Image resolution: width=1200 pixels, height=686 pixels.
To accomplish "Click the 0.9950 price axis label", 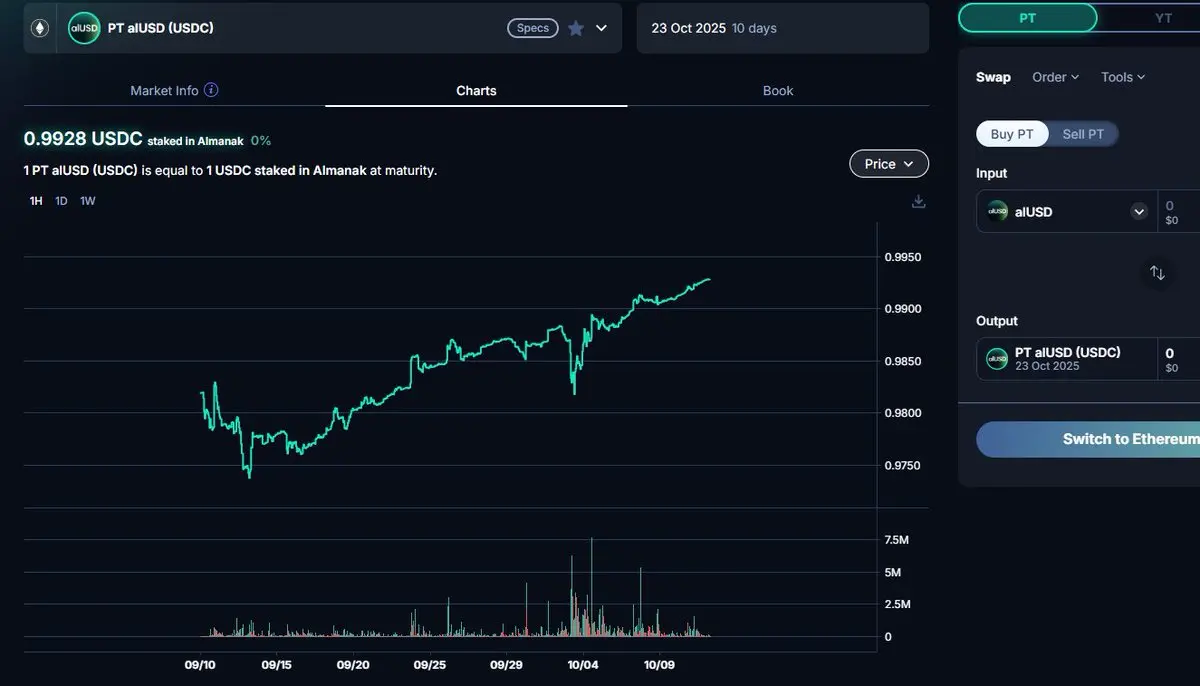I will pyautogui.click(x=903, y=257).
